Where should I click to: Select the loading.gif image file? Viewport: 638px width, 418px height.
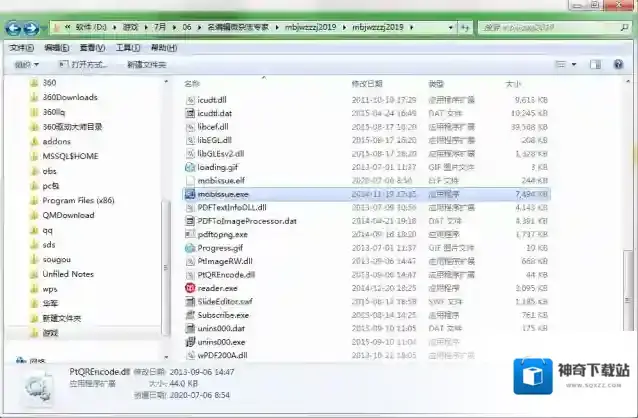[217, 167]
